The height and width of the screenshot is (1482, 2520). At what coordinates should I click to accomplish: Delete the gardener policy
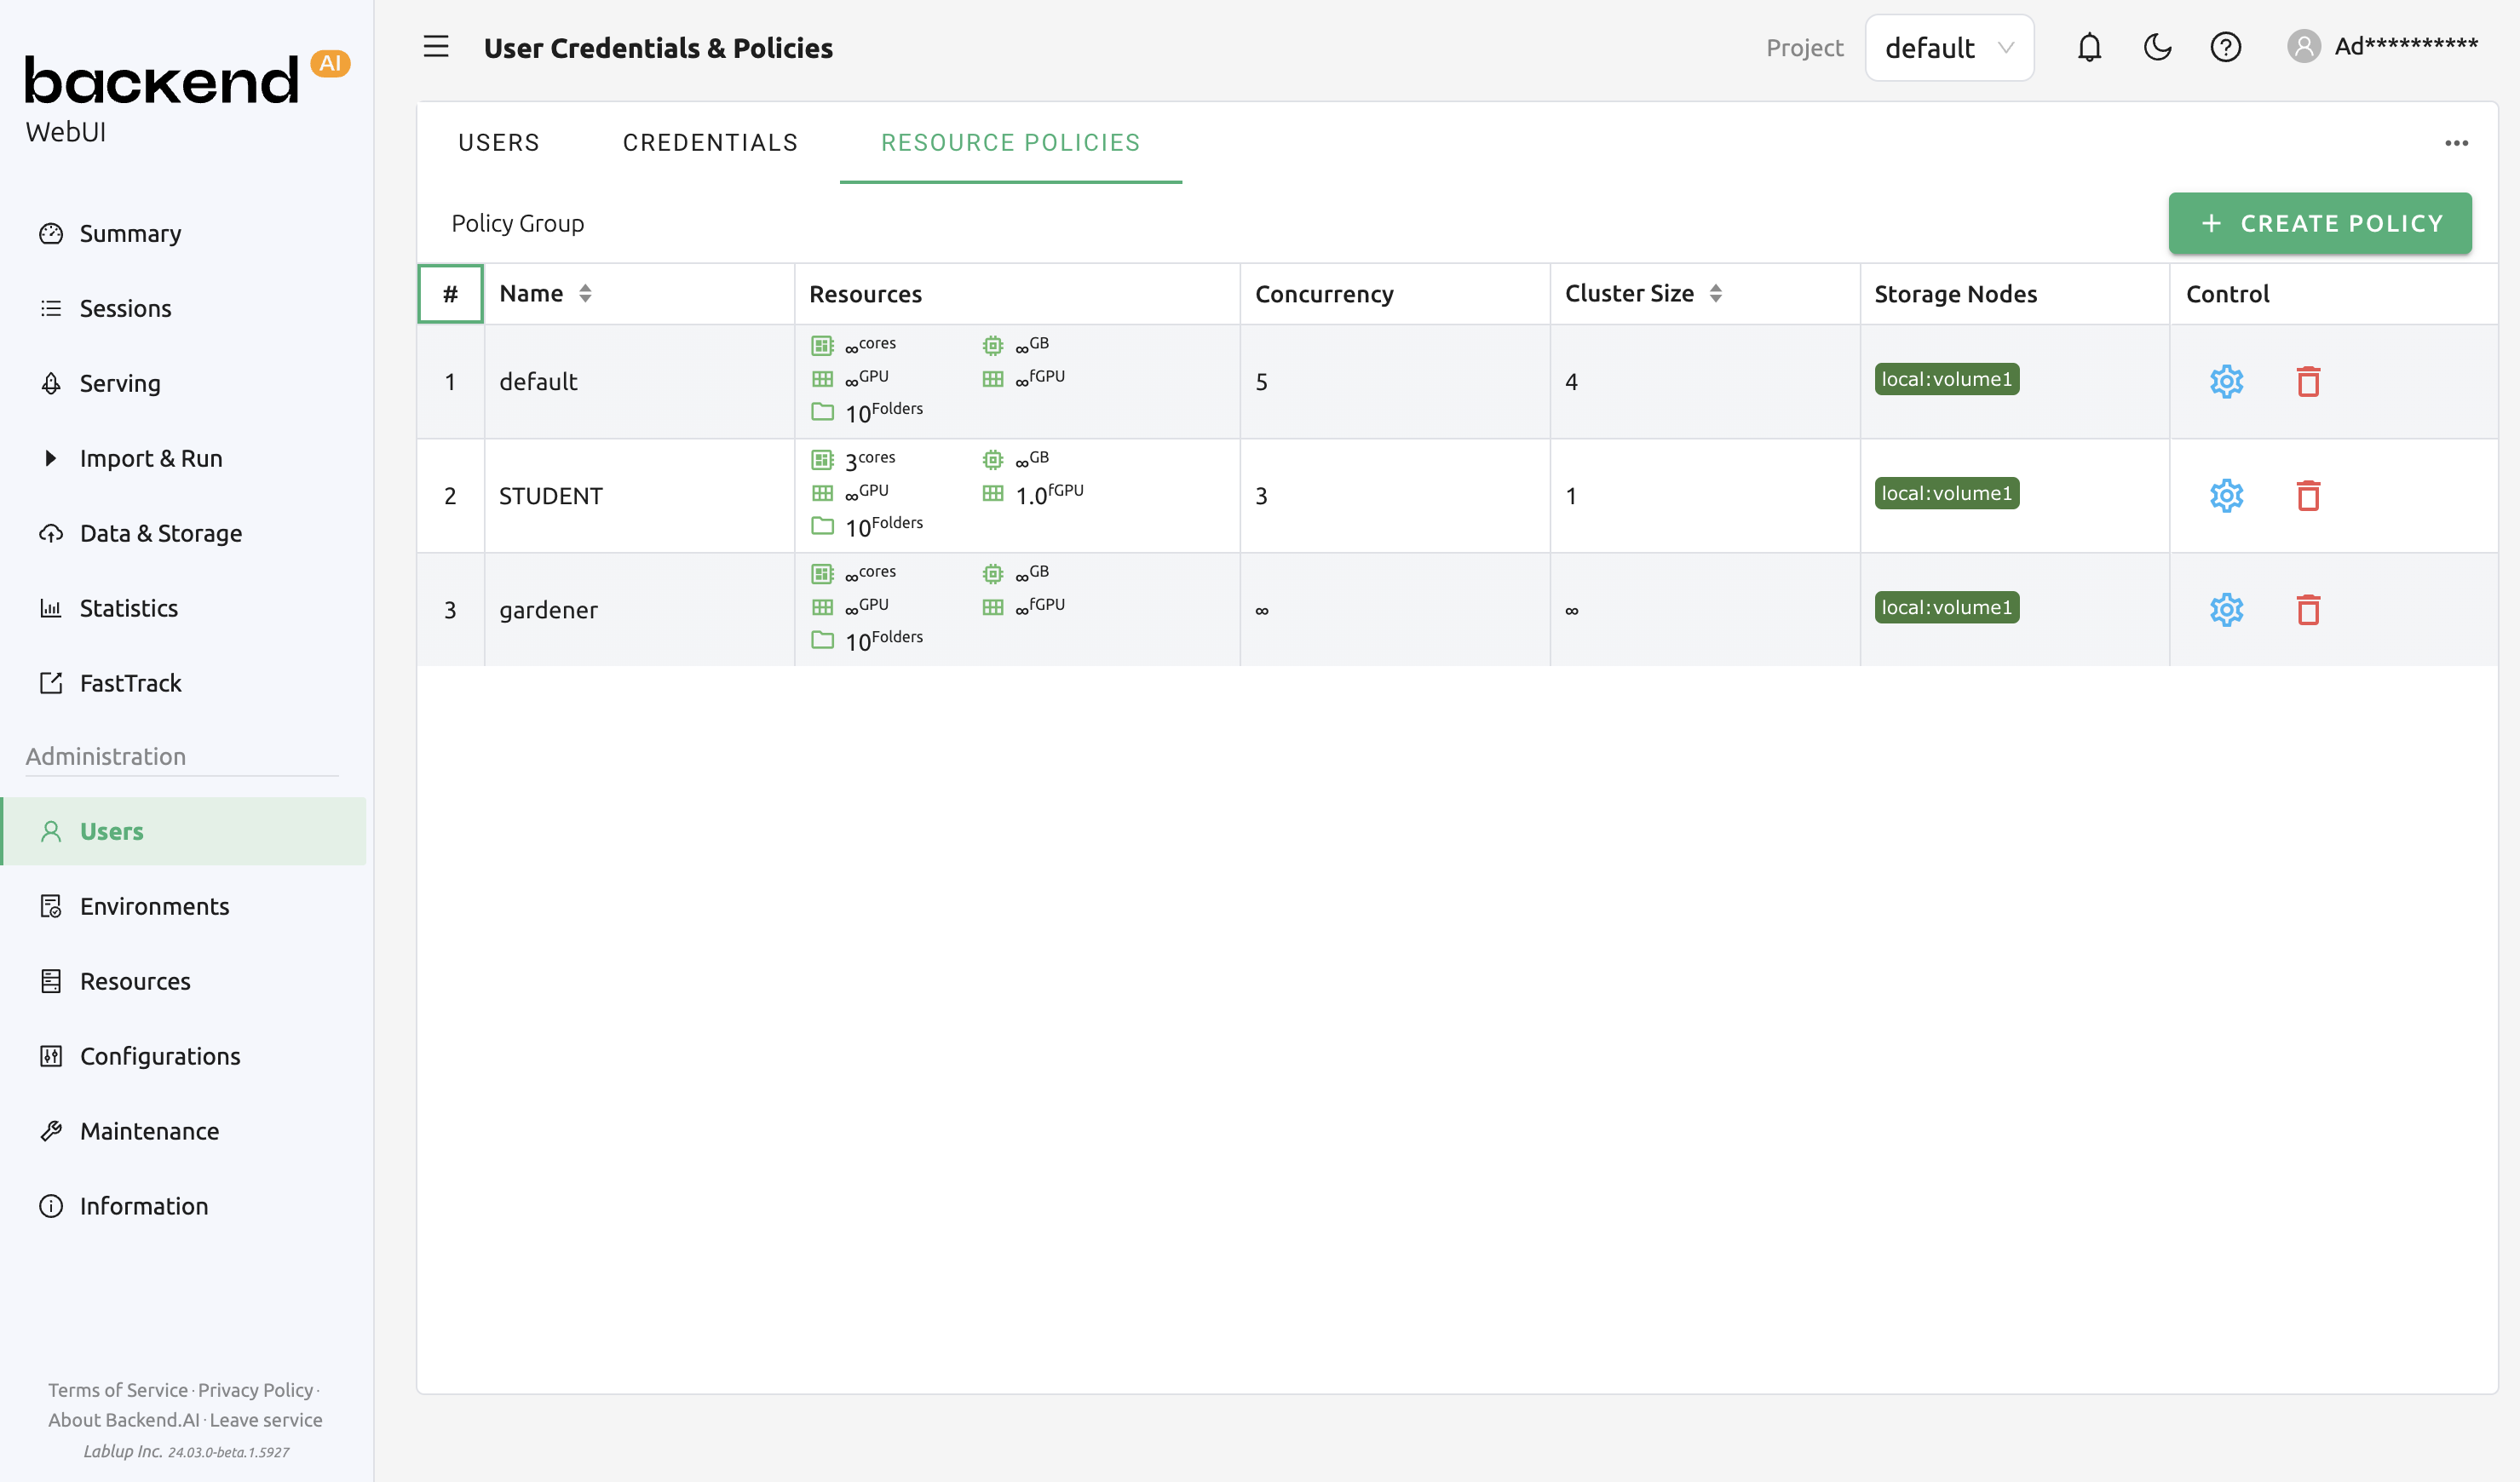[2308, 609]
